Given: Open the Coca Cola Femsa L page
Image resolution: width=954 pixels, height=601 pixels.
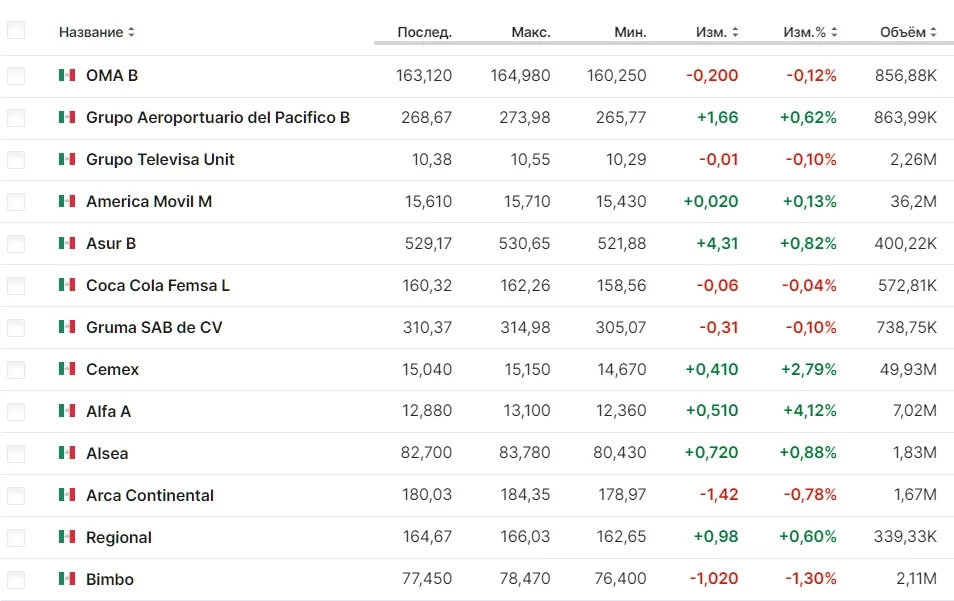Looking at the screenshot, I should [158, 285].
